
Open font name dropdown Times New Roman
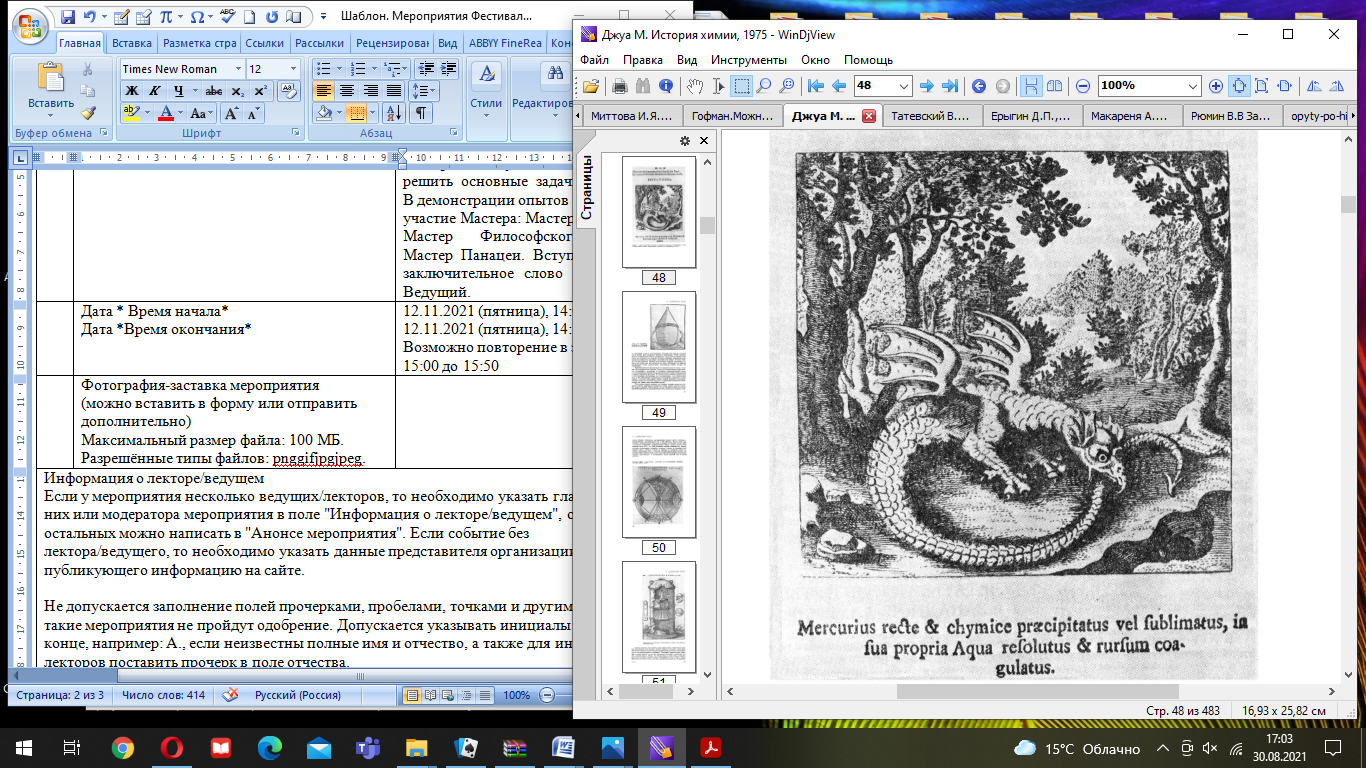238,68
